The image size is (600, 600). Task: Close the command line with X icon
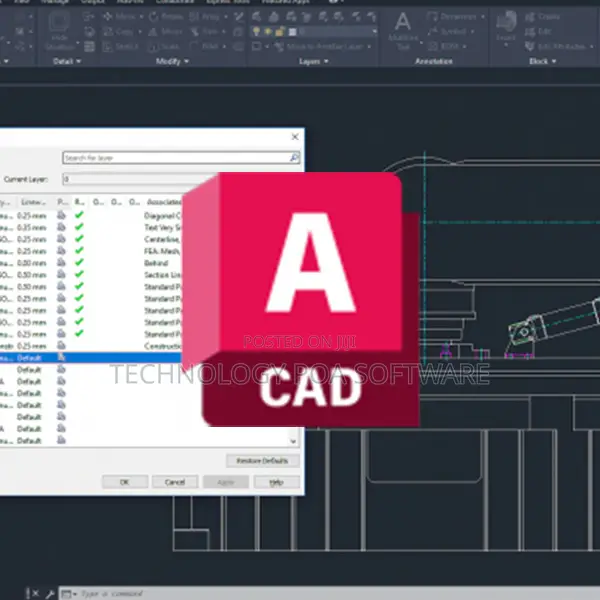[x=36, y=594]
